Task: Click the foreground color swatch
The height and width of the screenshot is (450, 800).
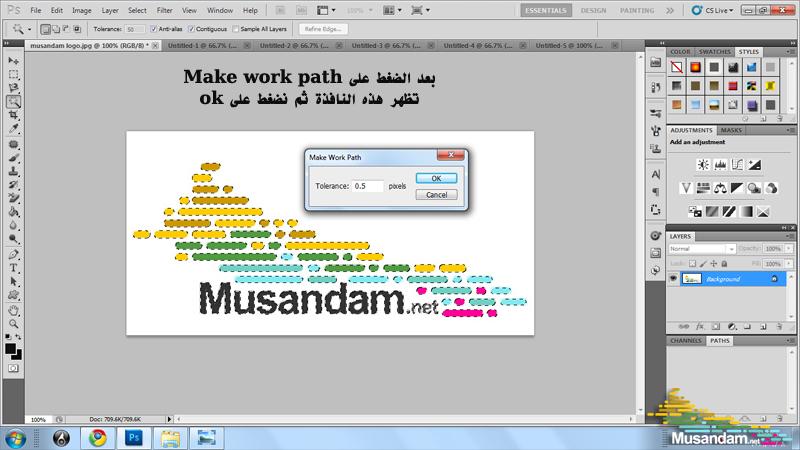Action: (10, 348)
